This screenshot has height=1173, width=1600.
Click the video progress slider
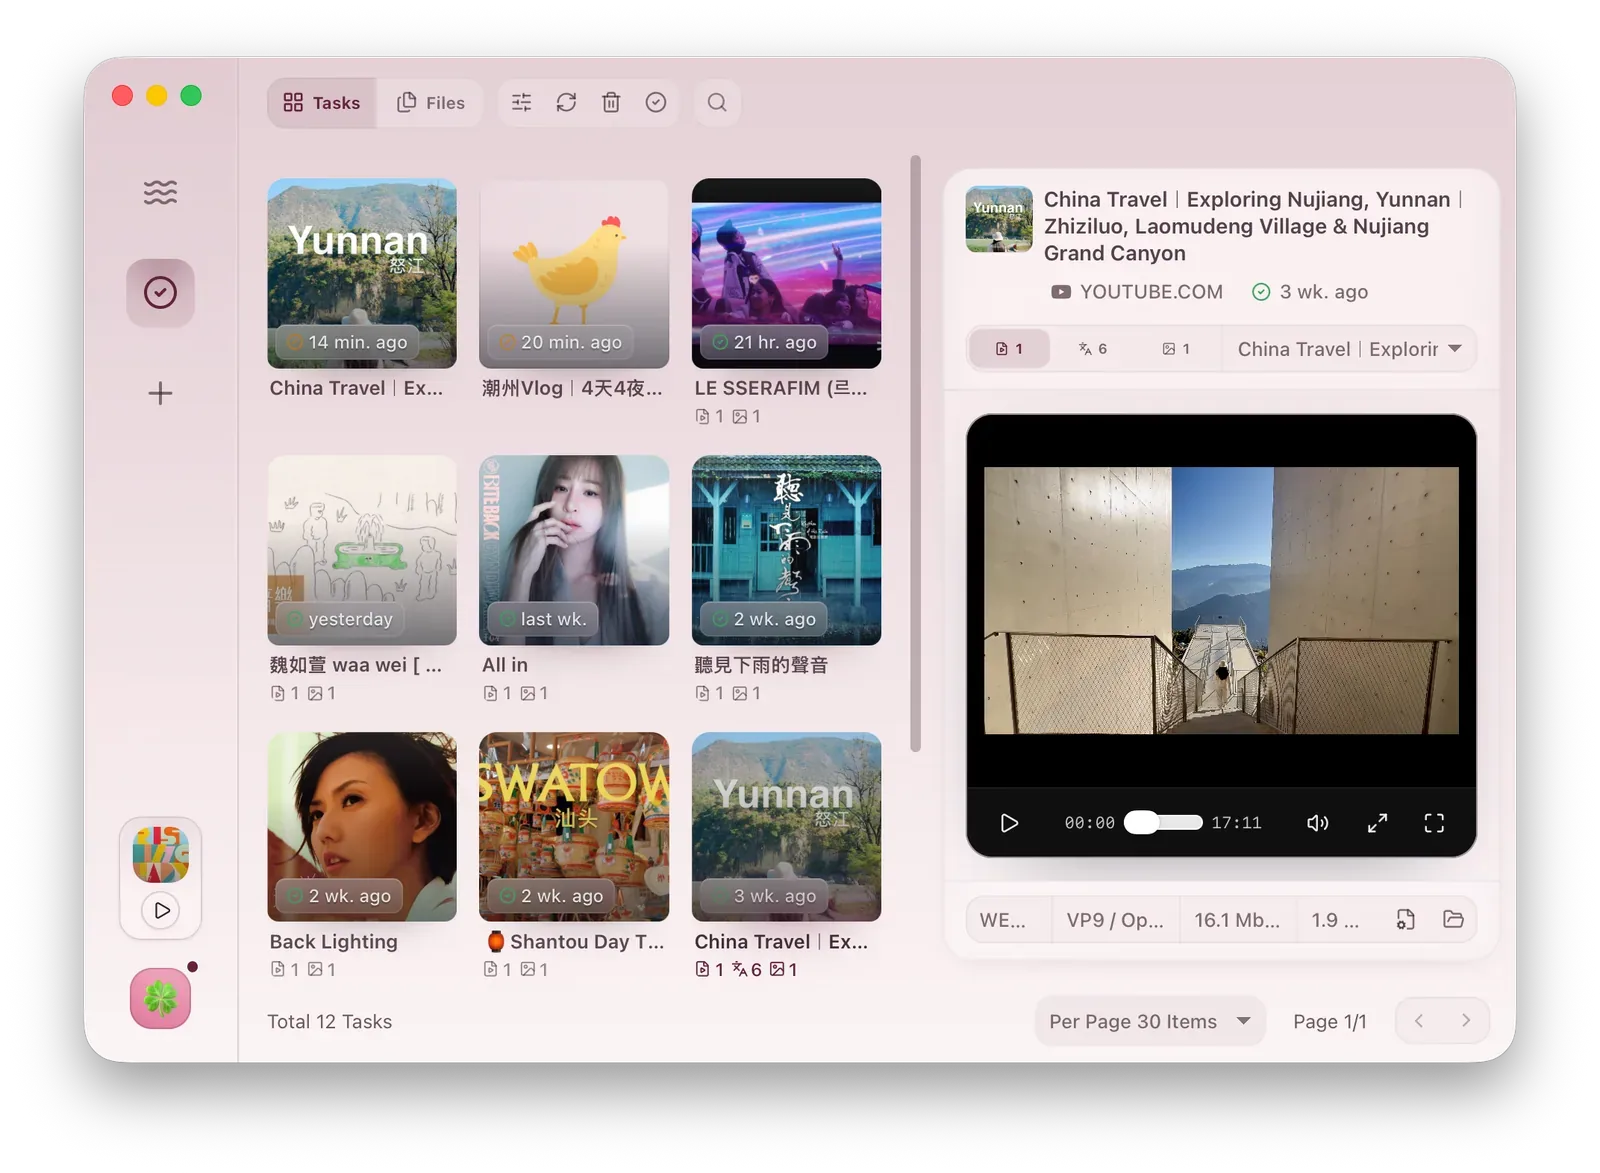(1163, 822)
